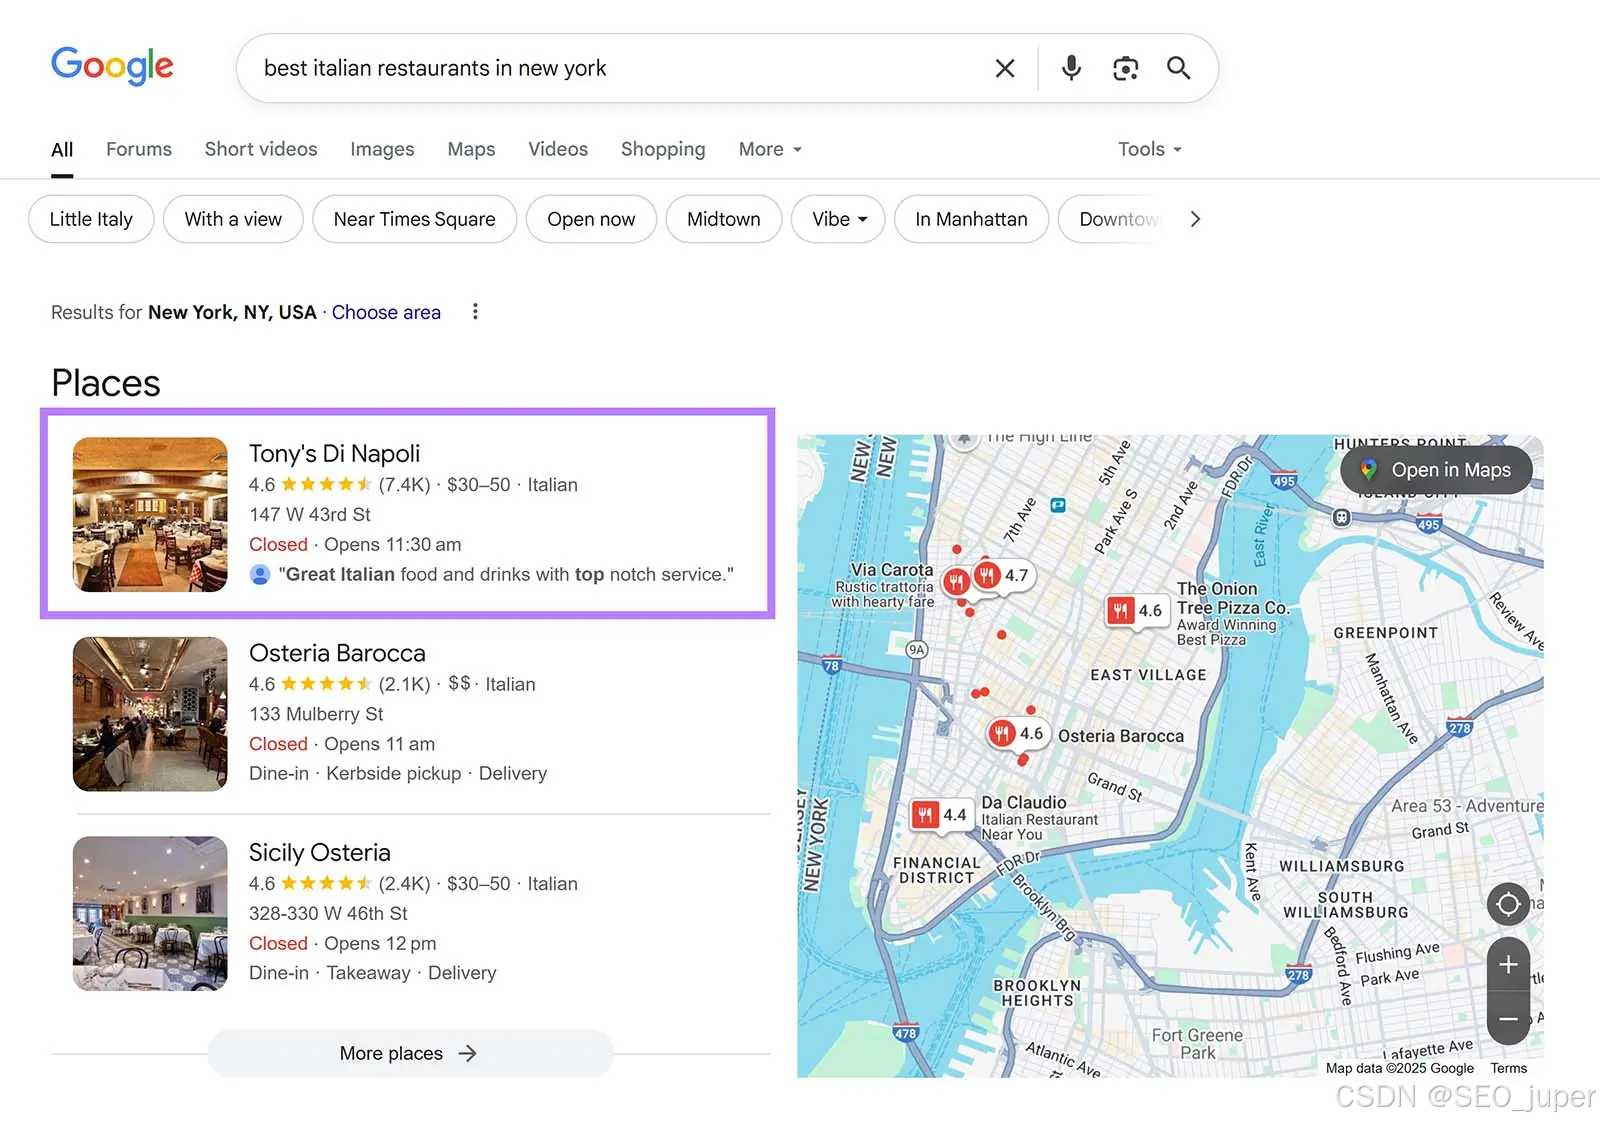Switch to the Short videos tab
Image resolution: width=1600 pixels, height=1124 pixels.
(x=261, y=149)
